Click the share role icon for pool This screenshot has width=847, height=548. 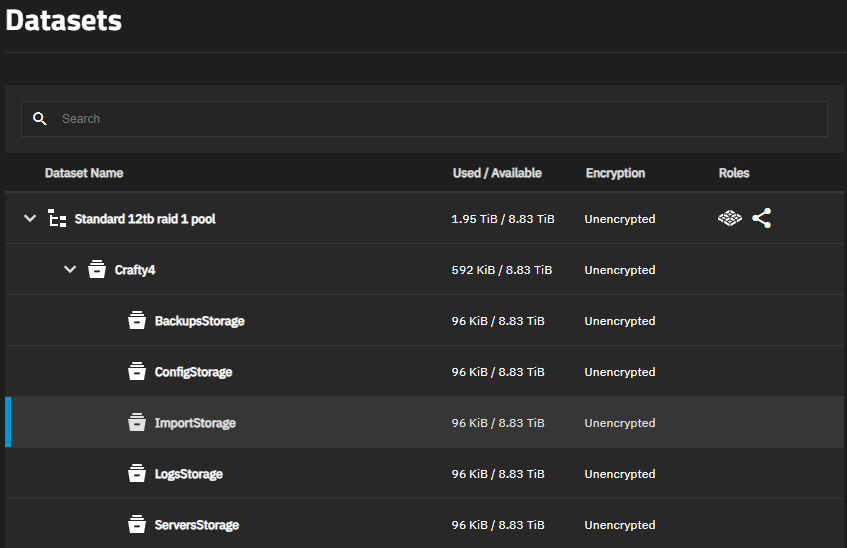(x=762, y=219)
